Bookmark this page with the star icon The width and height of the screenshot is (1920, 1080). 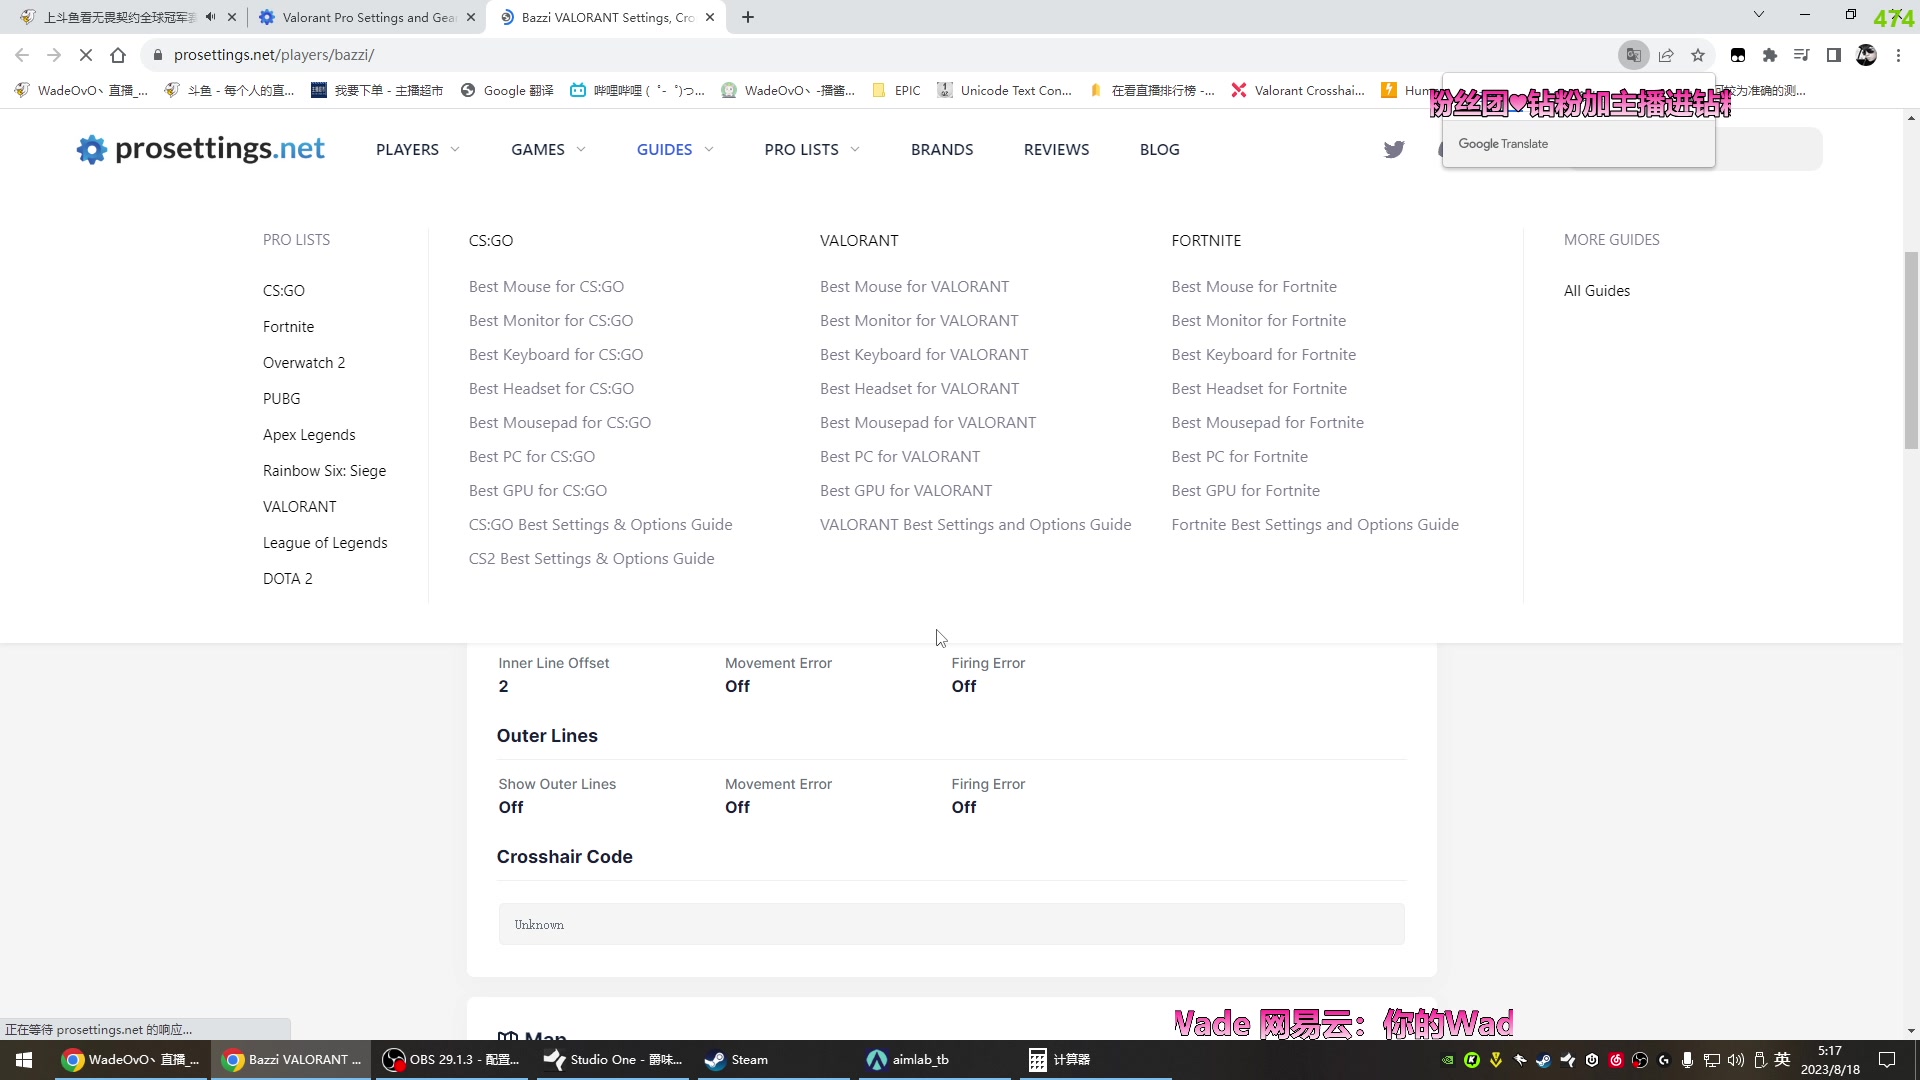(x=1698, y=55)
